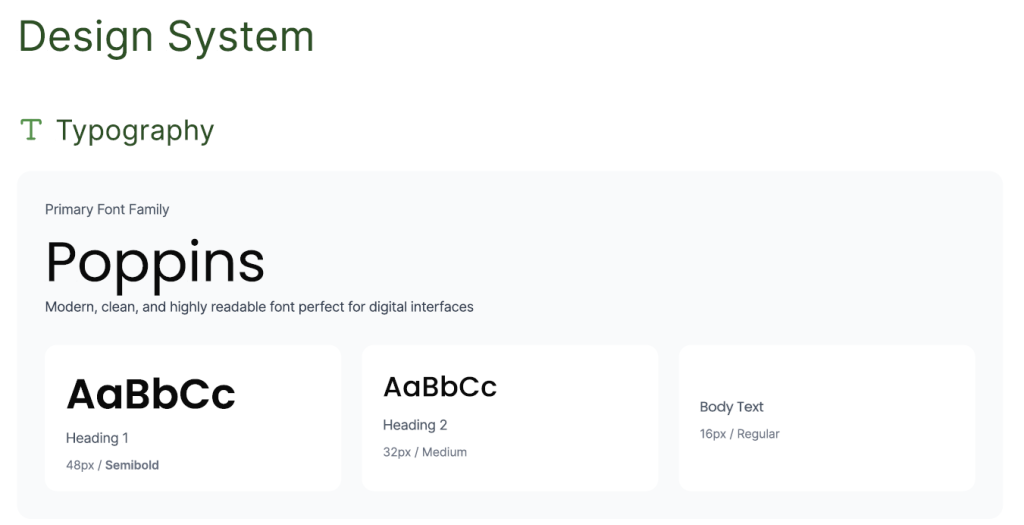The image size is (1024, 525).
Task: Click the Typography "T" icon
Action: (31, 129)
